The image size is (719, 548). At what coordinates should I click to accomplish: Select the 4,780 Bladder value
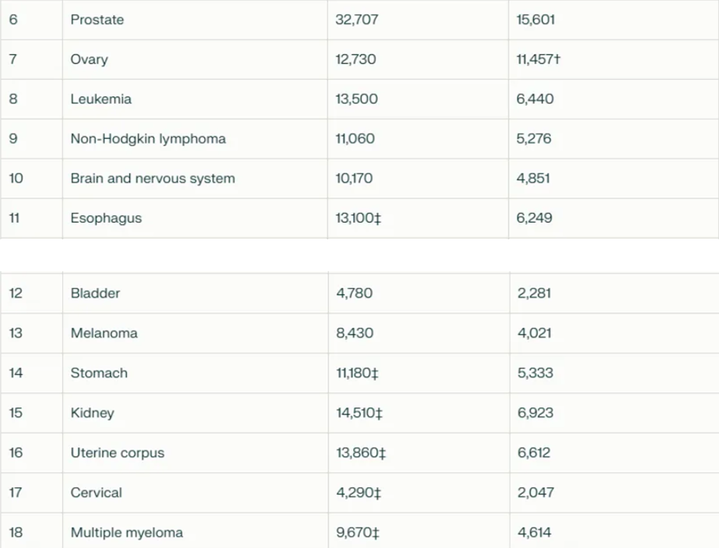[x=354, y=293]
